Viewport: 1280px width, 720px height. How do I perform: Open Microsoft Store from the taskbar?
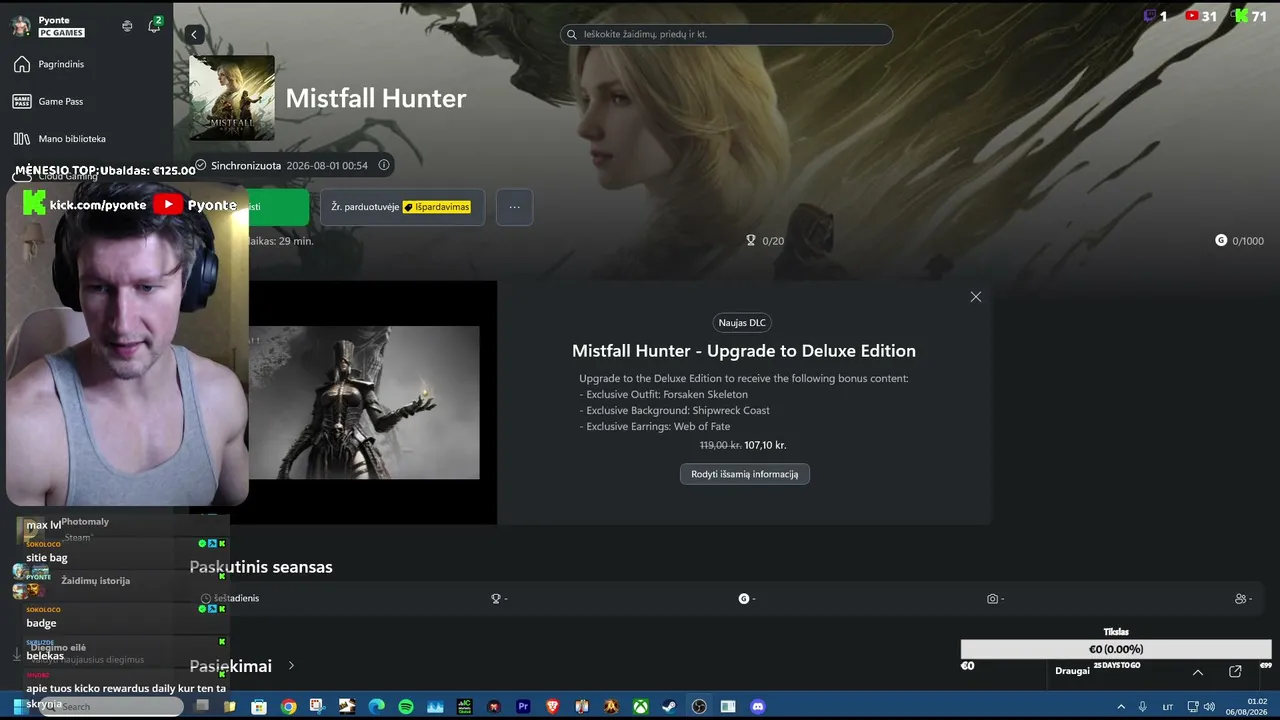point(259,707)
